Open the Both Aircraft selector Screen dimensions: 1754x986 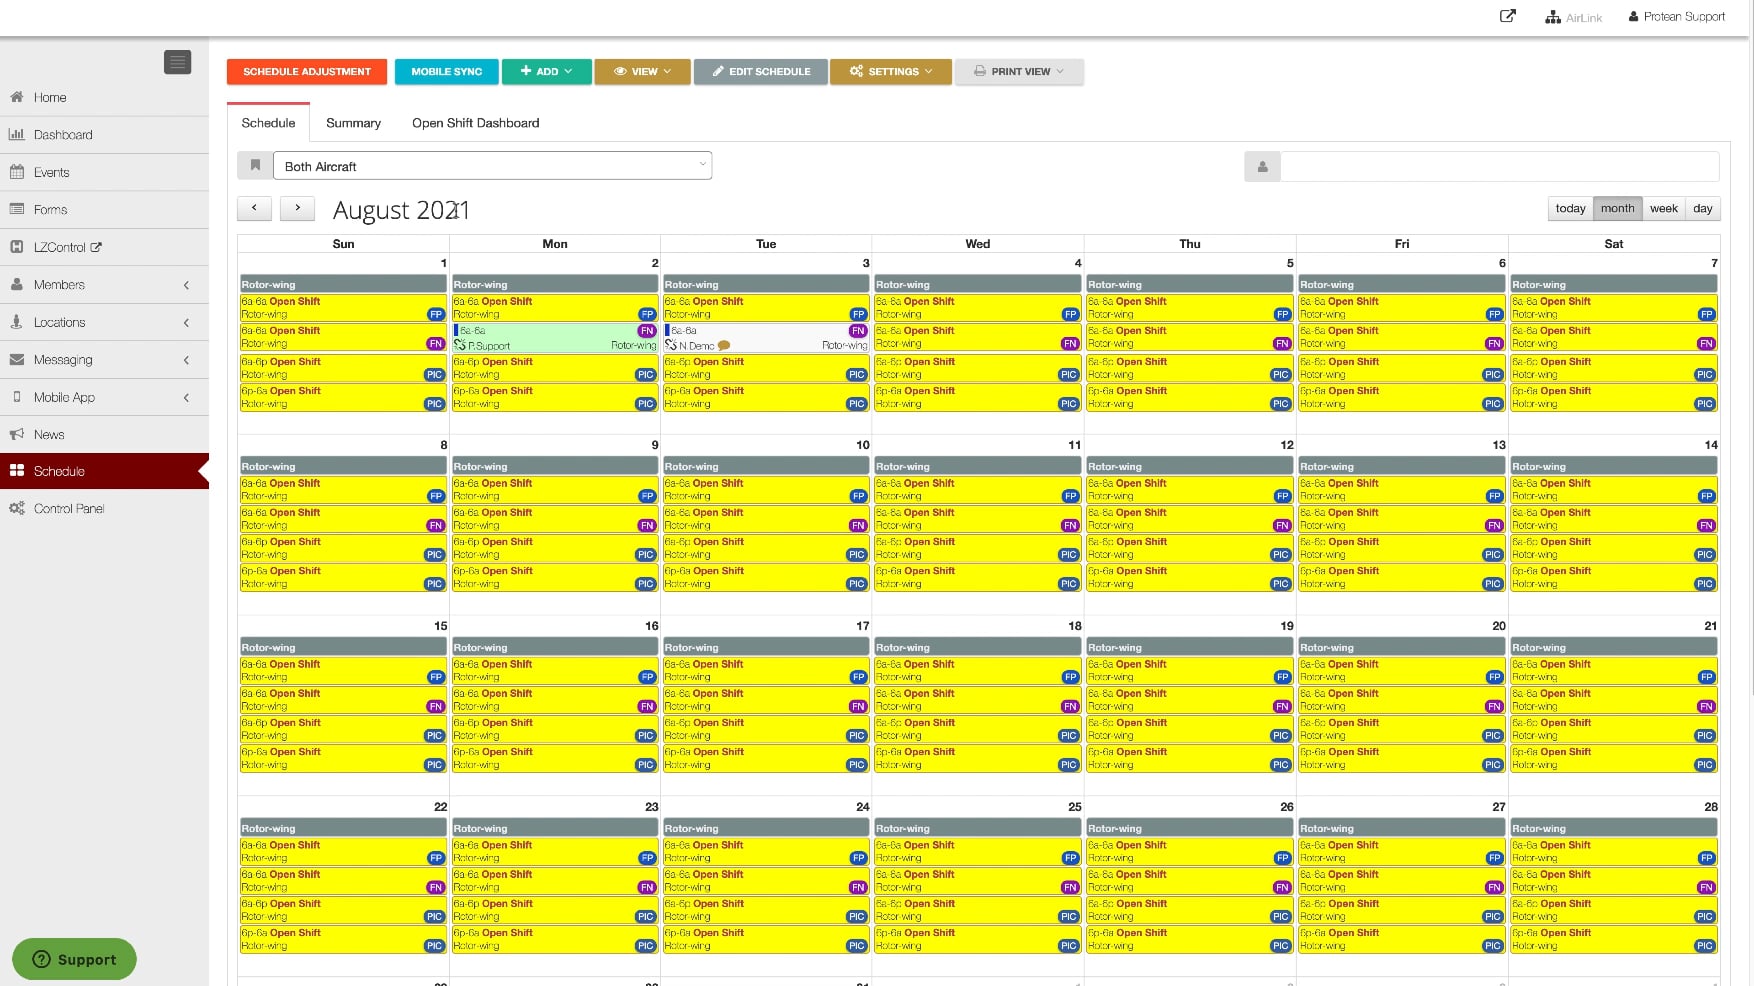coord(492,166)
